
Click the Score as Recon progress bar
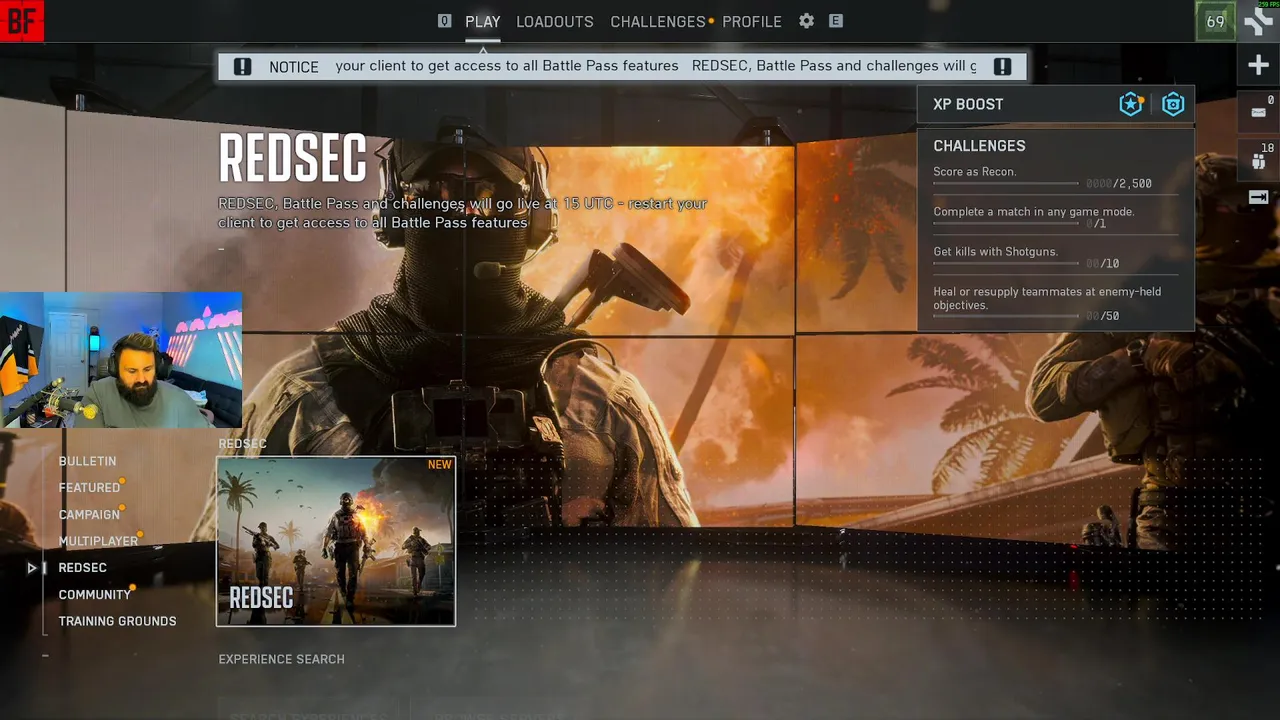coord(1006,184)
